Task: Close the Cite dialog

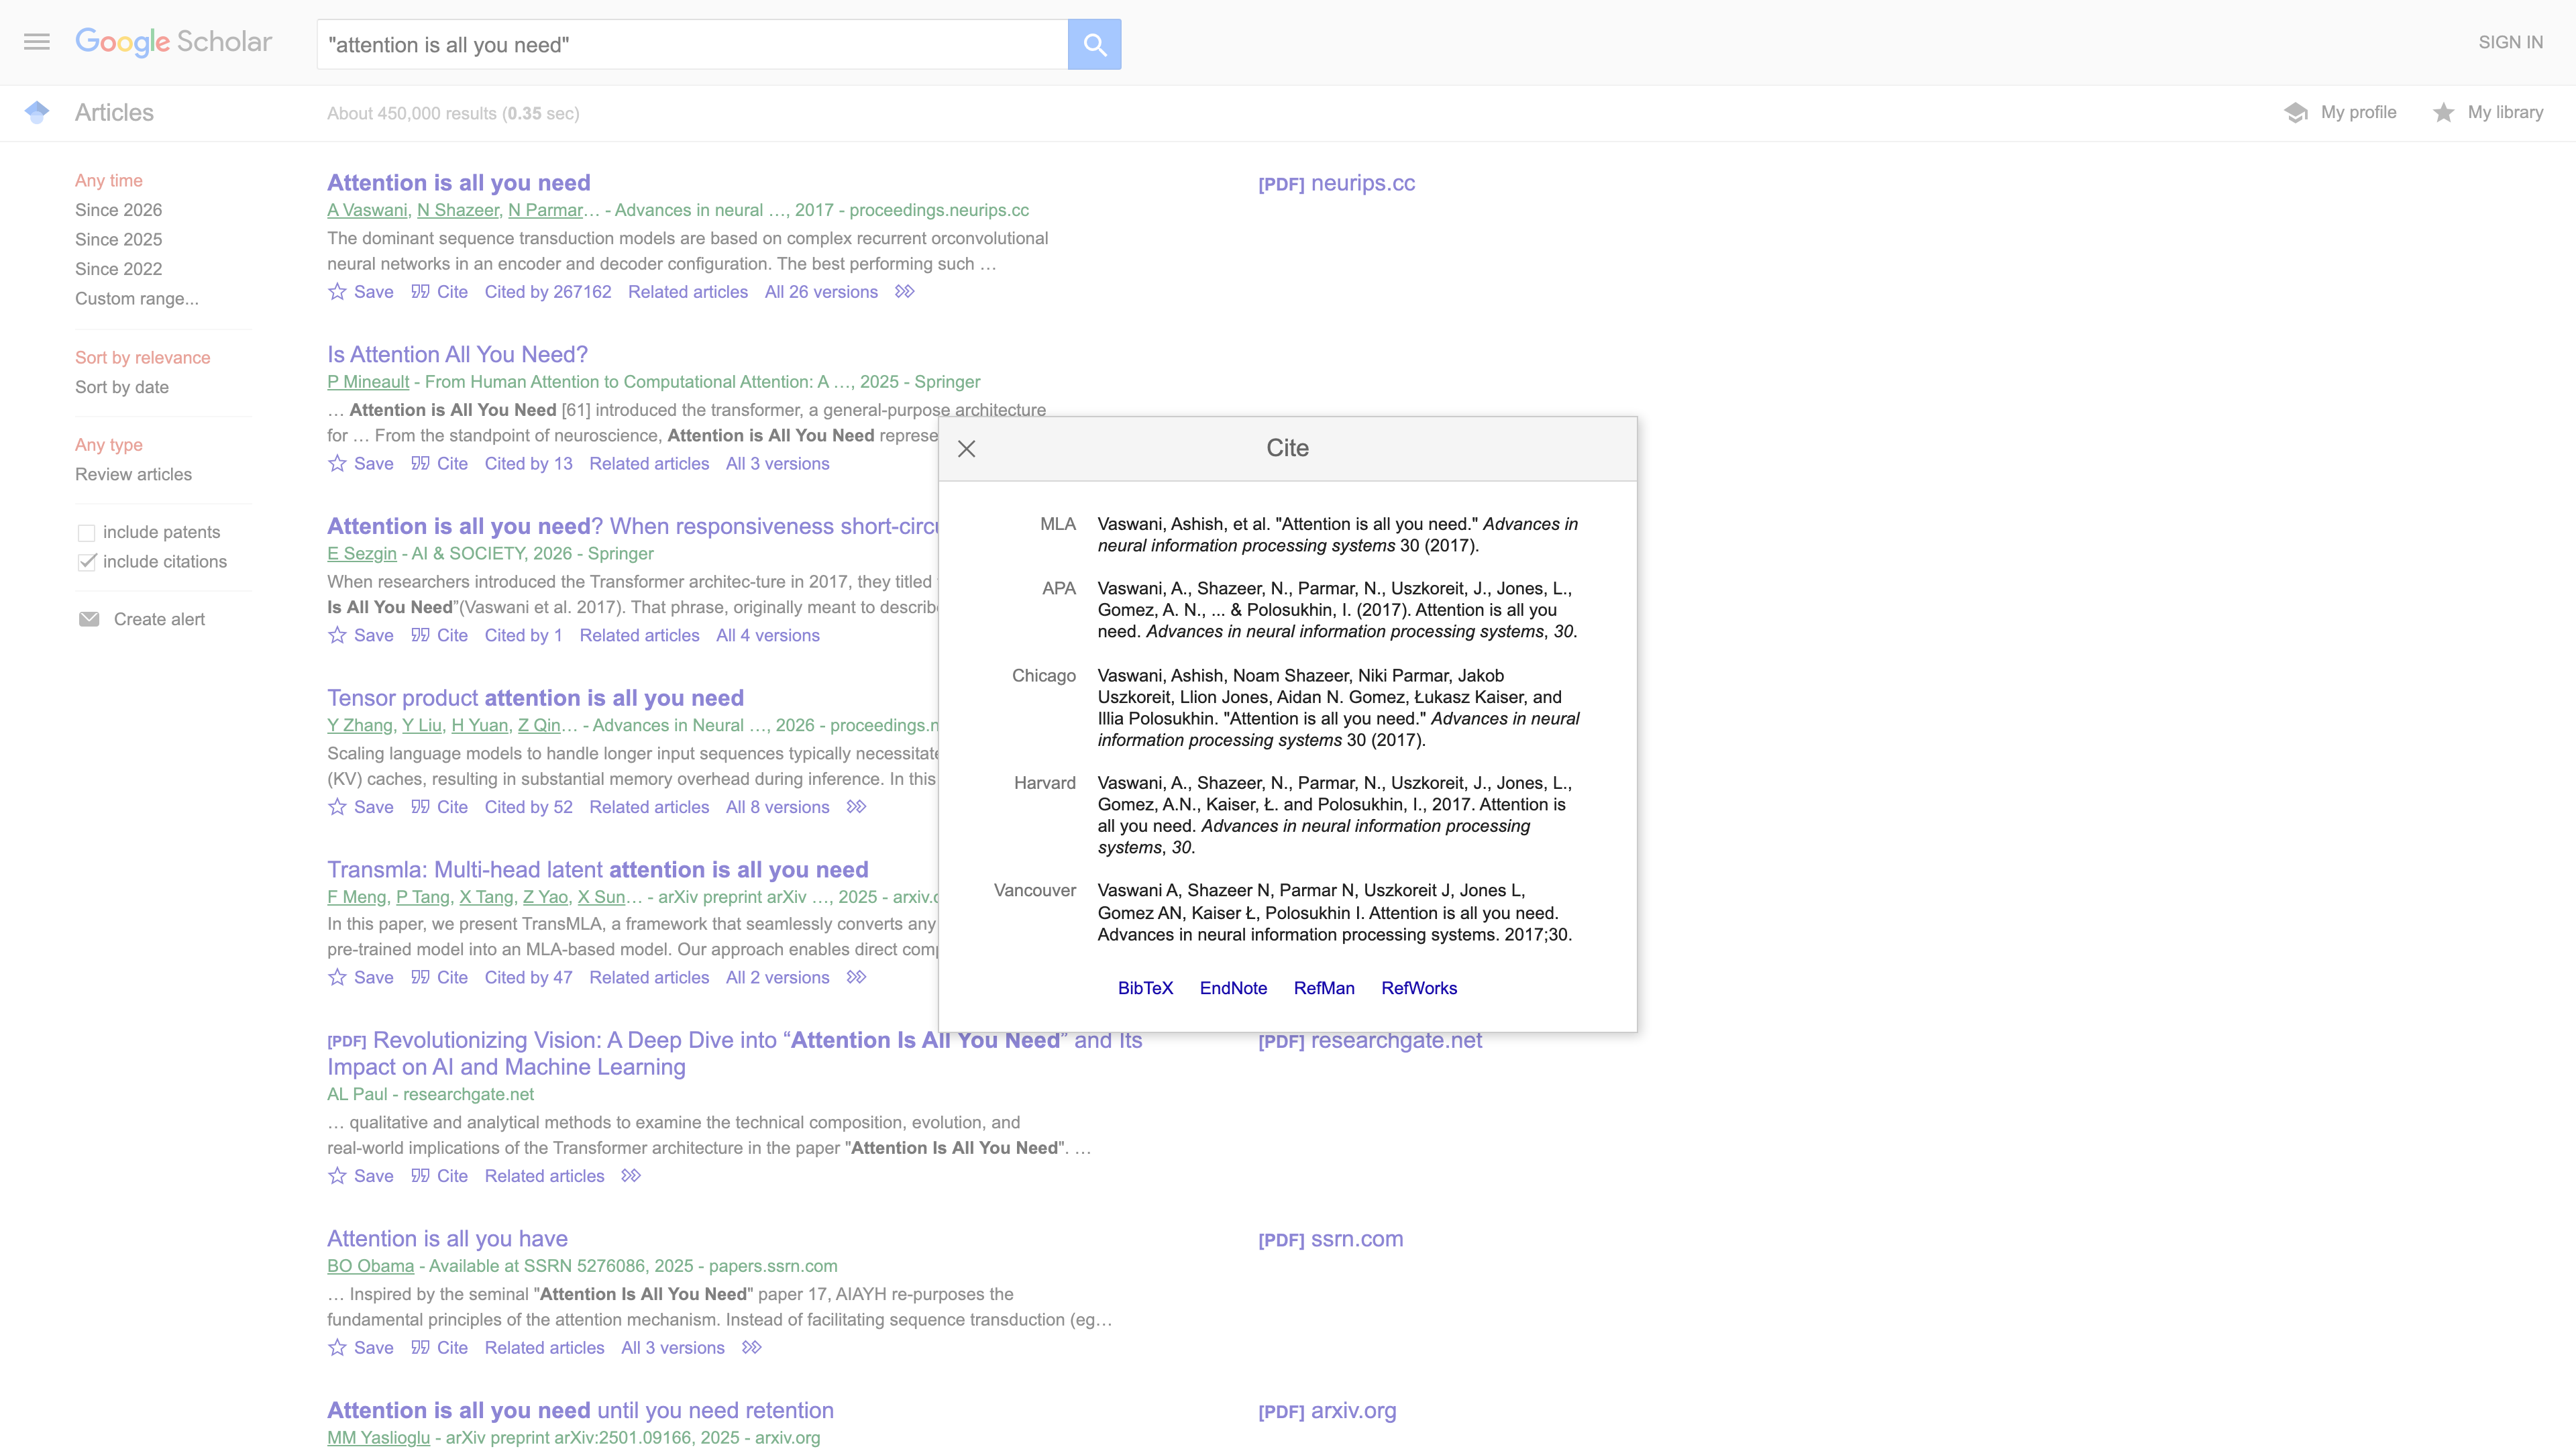Action: tap(966, 448)
